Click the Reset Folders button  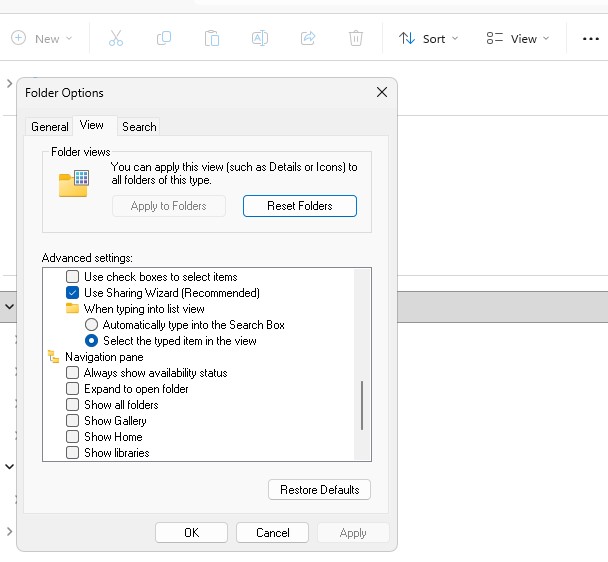(x=299, y=206)
